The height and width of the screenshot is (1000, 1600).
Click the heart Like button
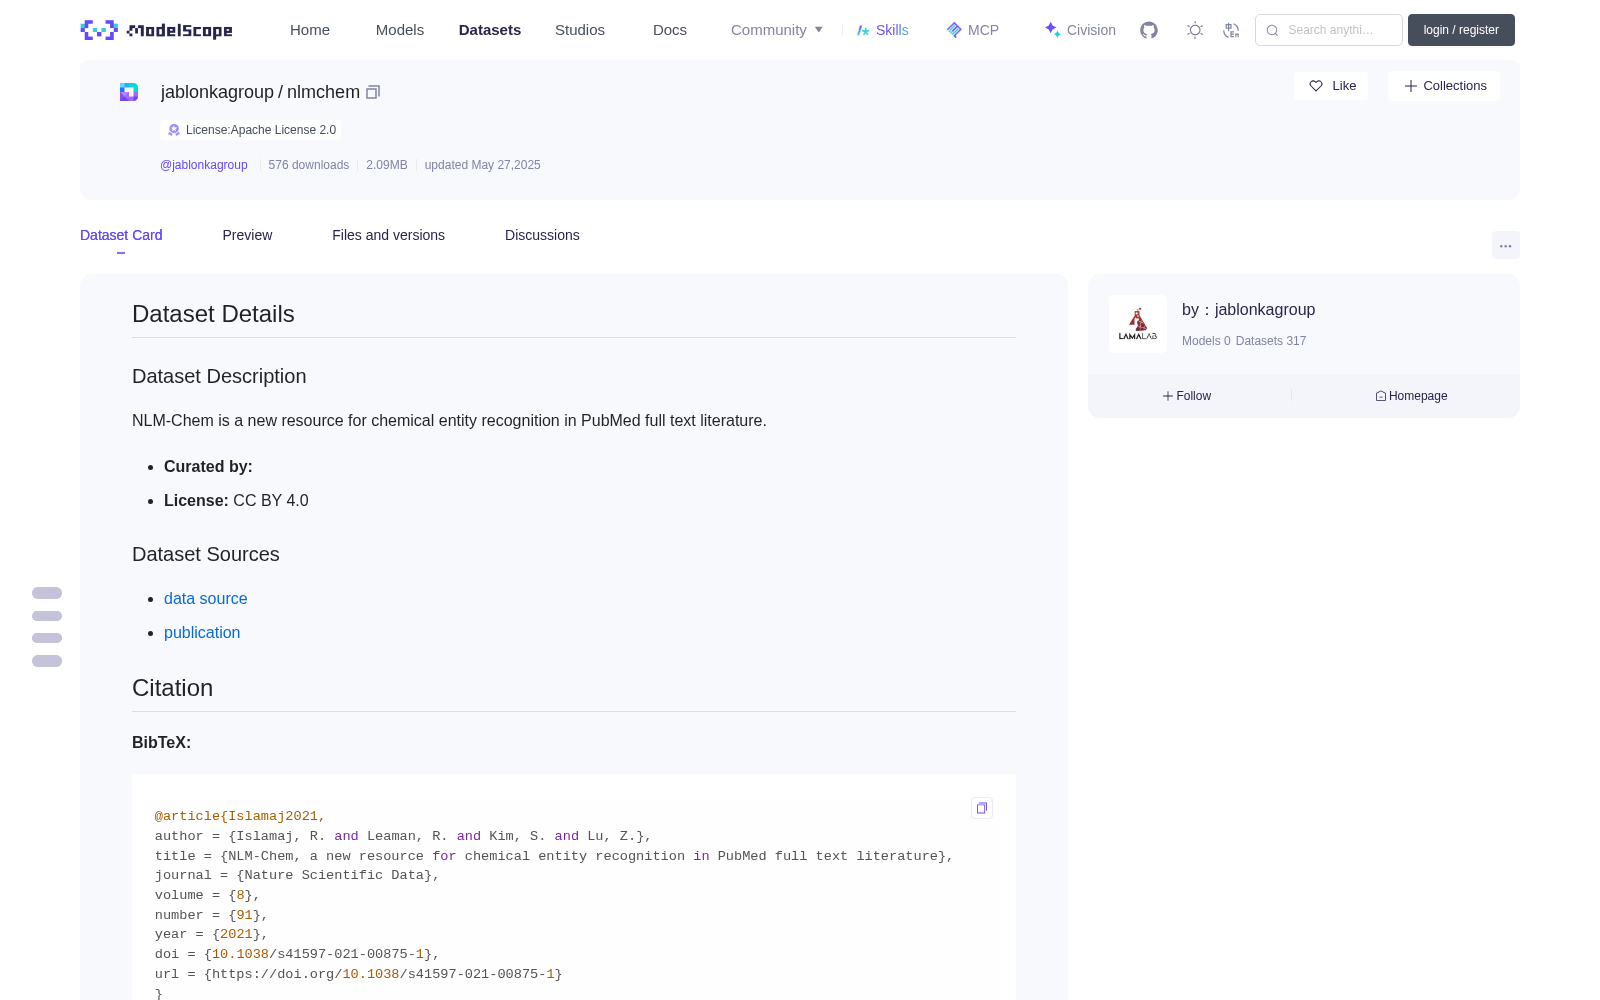[x=1331, y=86]
